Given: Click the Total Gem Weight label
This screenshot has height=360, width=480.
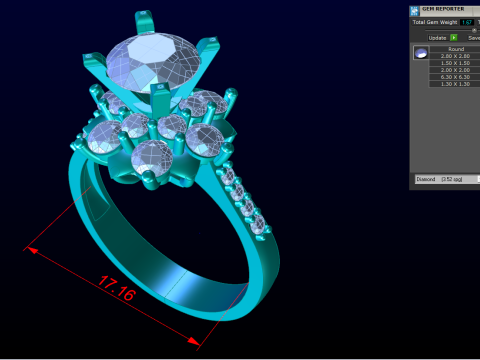Looking at the screenshot, I should pyautogui.click(x=435, y=22).
